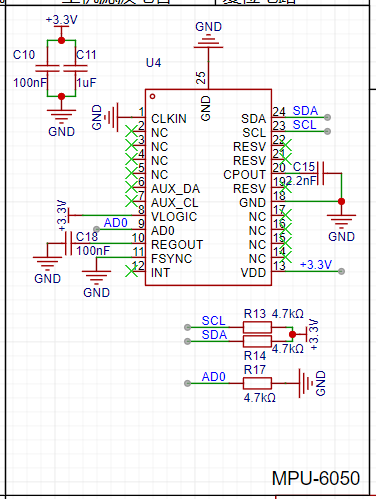376x499 pixels.
Task: Click resistor R13 on SCL line
Action: [x=257, y=327]
